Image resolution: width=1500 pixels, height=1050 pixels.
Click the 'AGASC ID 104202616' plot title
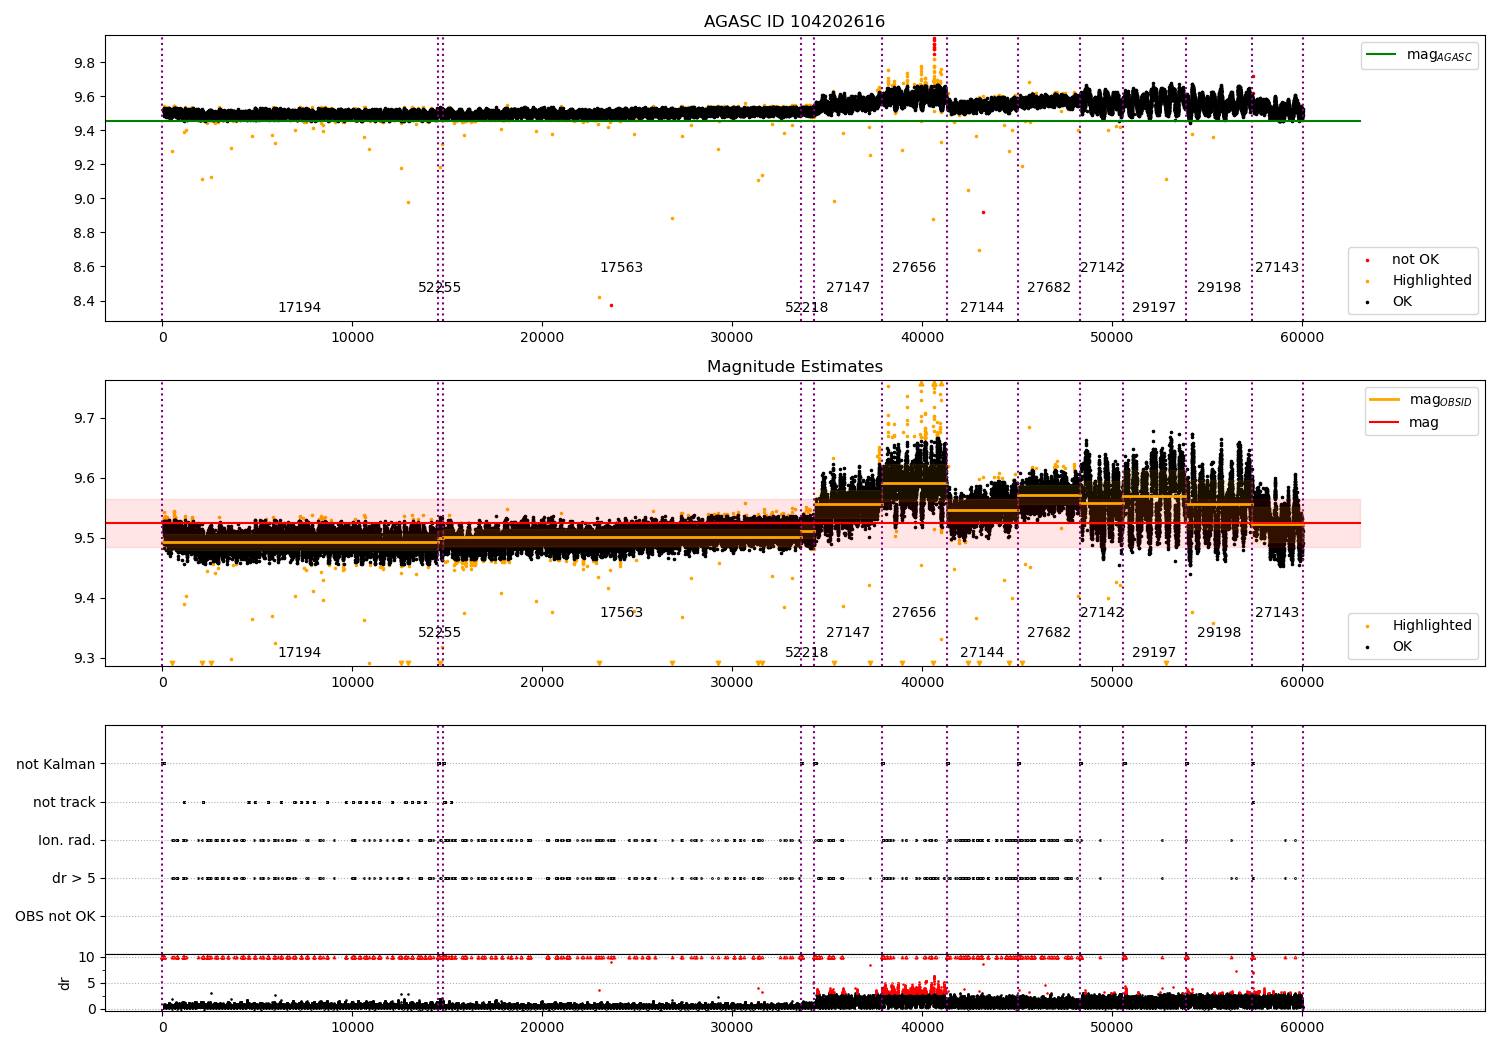click(x=794, y=22)
